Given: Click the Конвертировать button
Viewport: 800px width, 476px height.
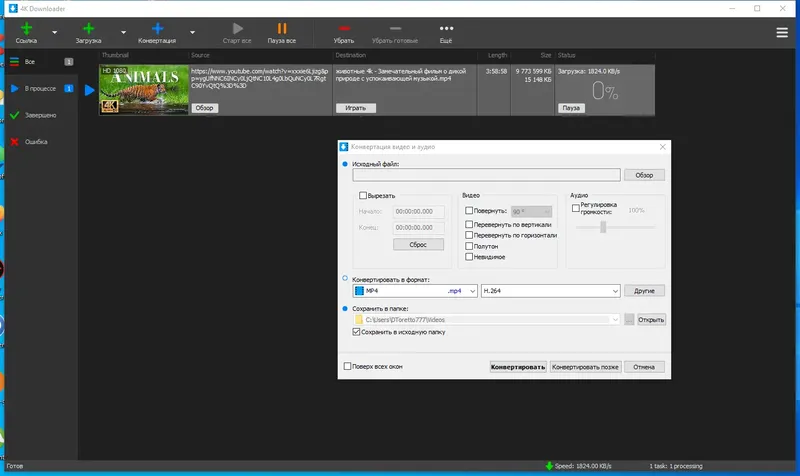Looking at the screenshot, I should tap(518, 367).
